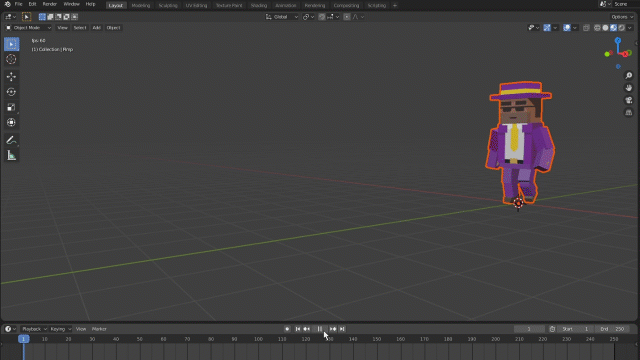Toggle the snapping magnet button
The image size is (640, 360).
click(322, 17)
